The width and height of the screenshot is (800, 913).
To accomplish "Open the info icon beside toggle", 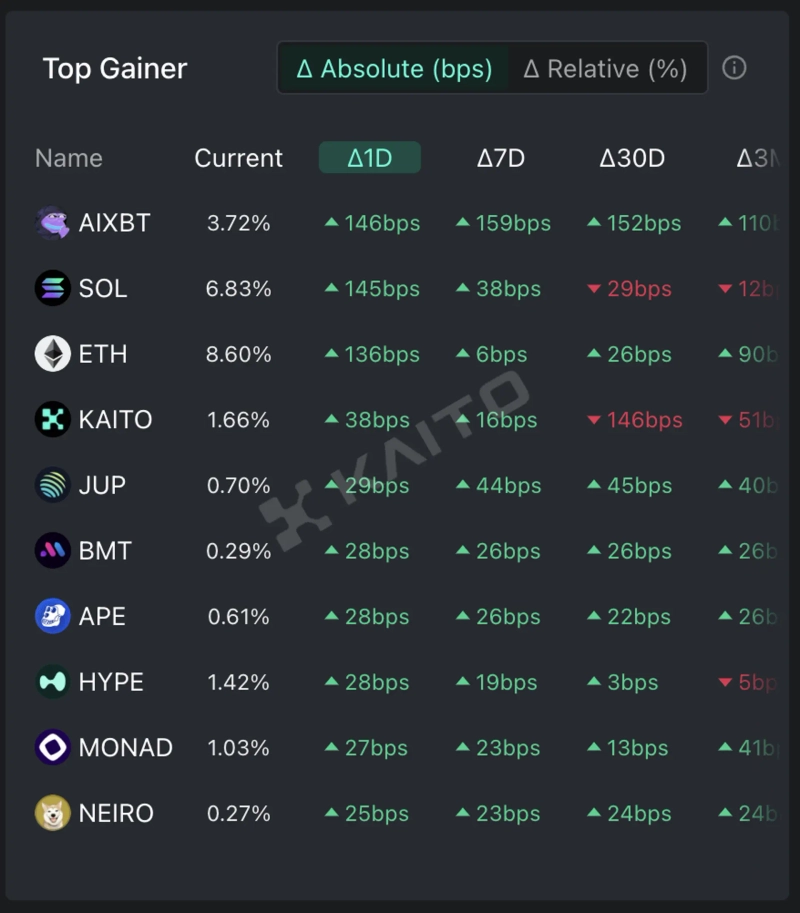I will pyautogui.click(x=734, y=68).
